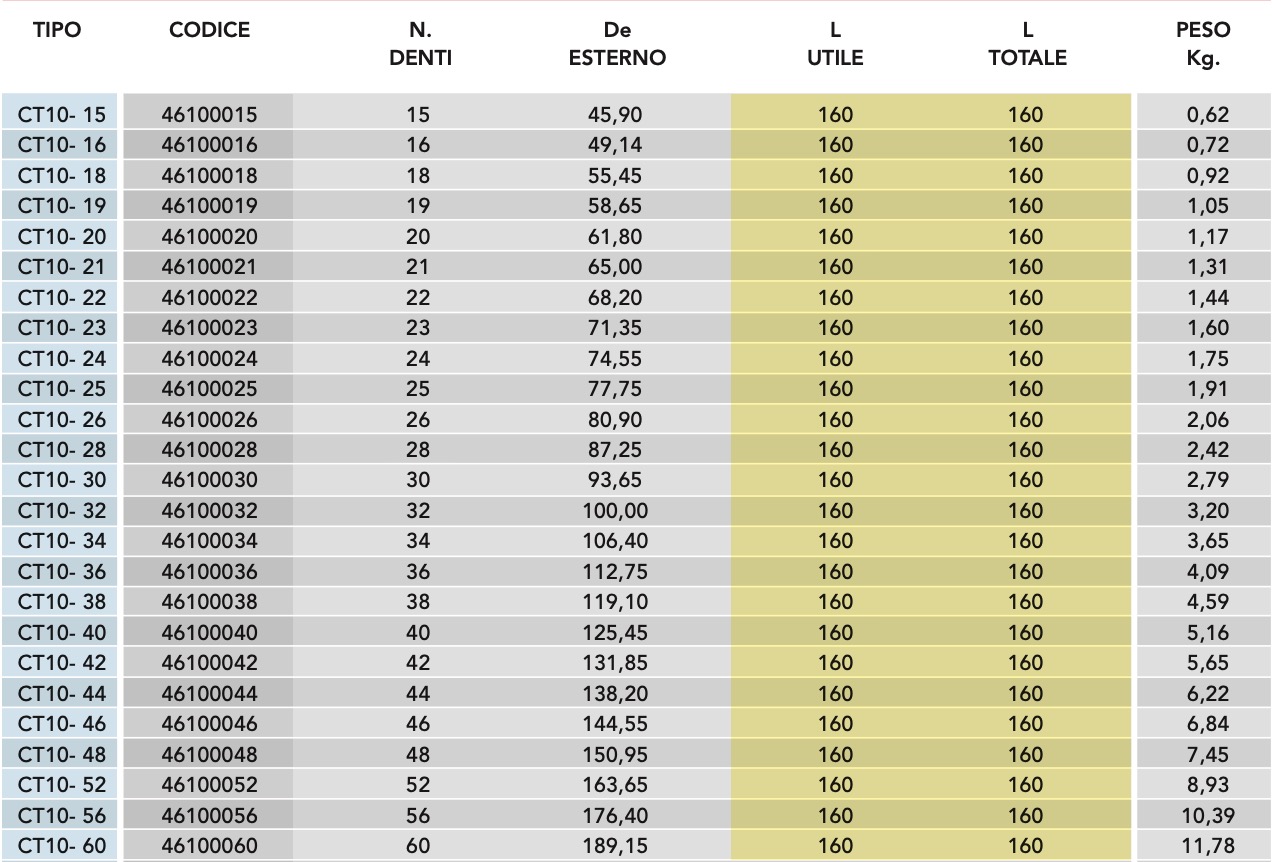The height and width of the screenshot is (862, 1272).
Task: Select the weight value 0,62
Action: pyautogui.click(x=1208, y=115)
